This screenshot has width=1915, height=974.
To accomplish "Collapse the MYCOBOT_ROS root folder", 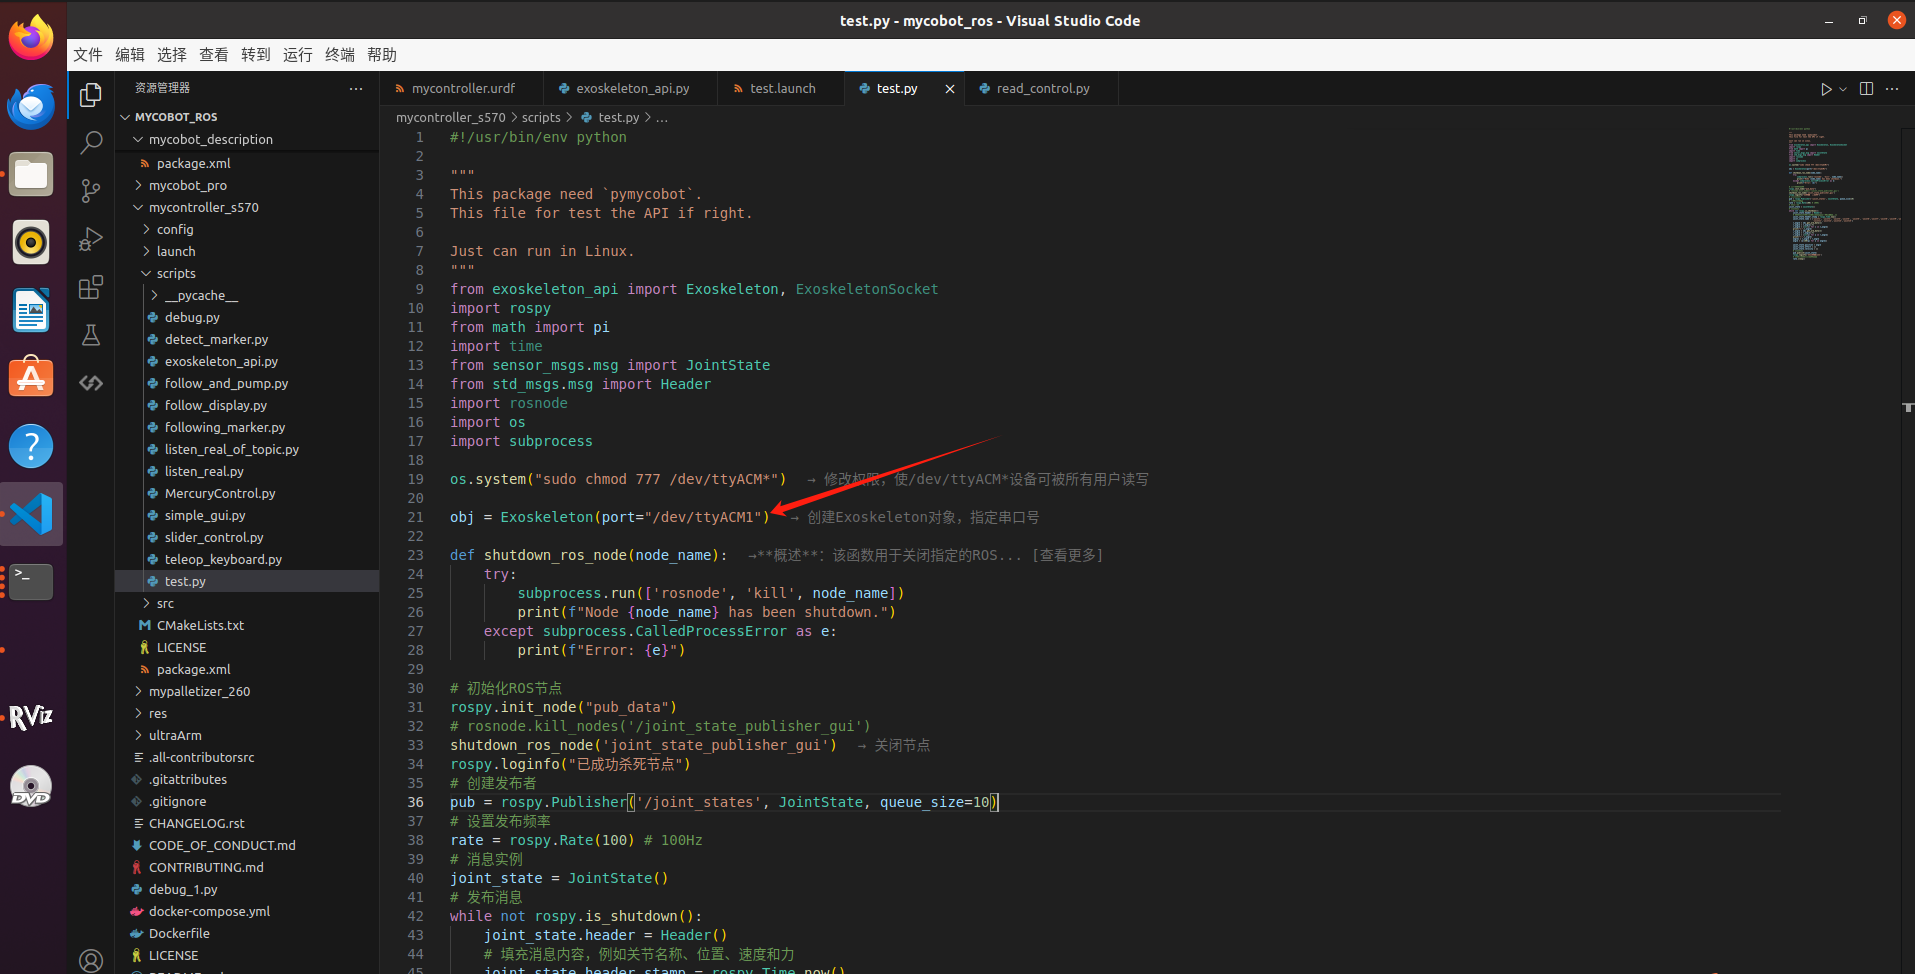I will coord(247,117).
